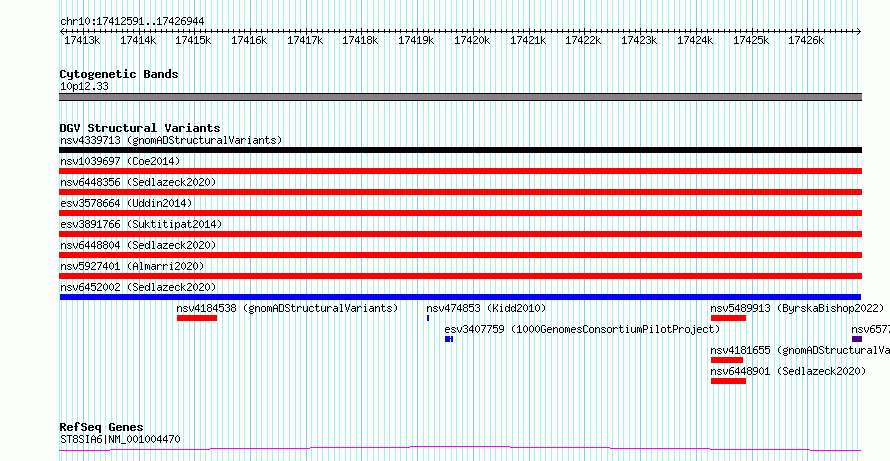Click nsv6452002 (Sedlazeck2020) label
Viewport: 890px width, 461px height.
pyautogui.click(x=138, y=287)
